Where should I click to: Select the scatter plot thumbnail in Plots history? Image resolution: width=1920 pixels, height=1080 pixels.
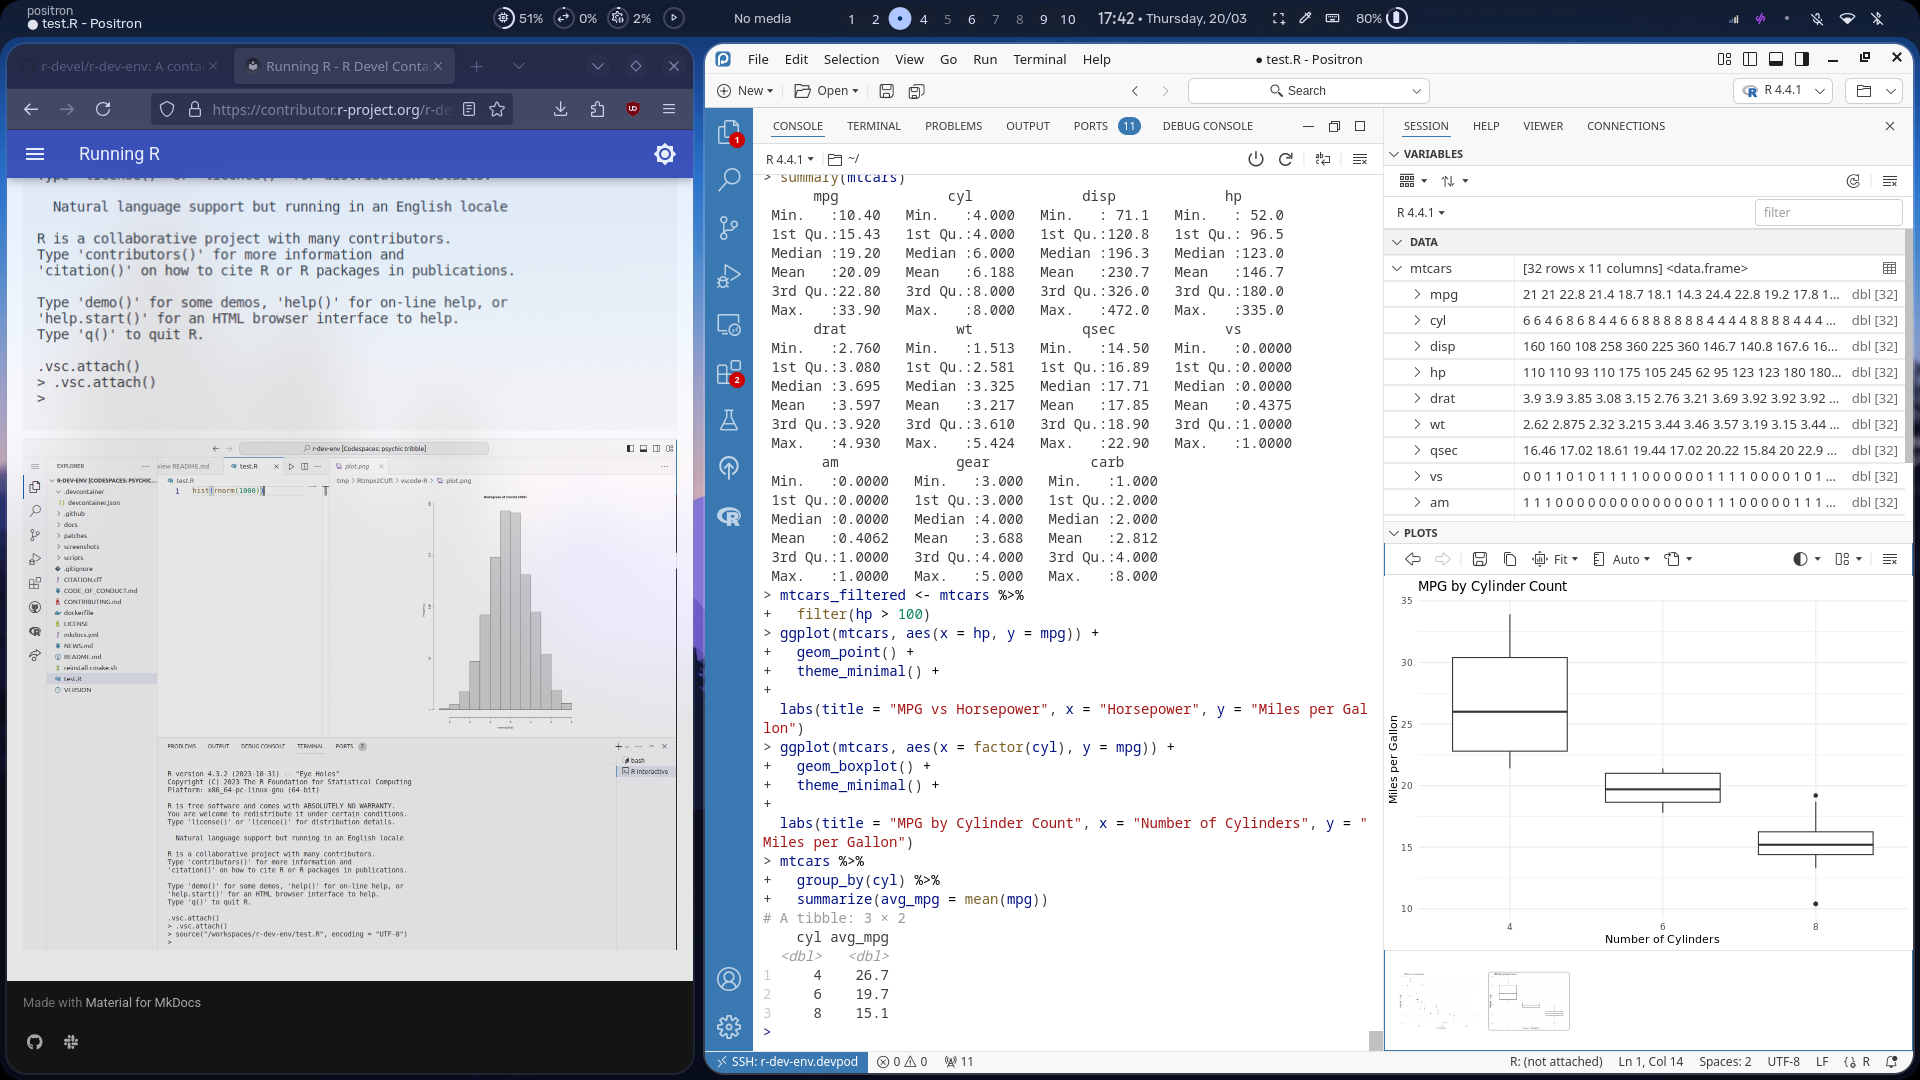1437,1001
